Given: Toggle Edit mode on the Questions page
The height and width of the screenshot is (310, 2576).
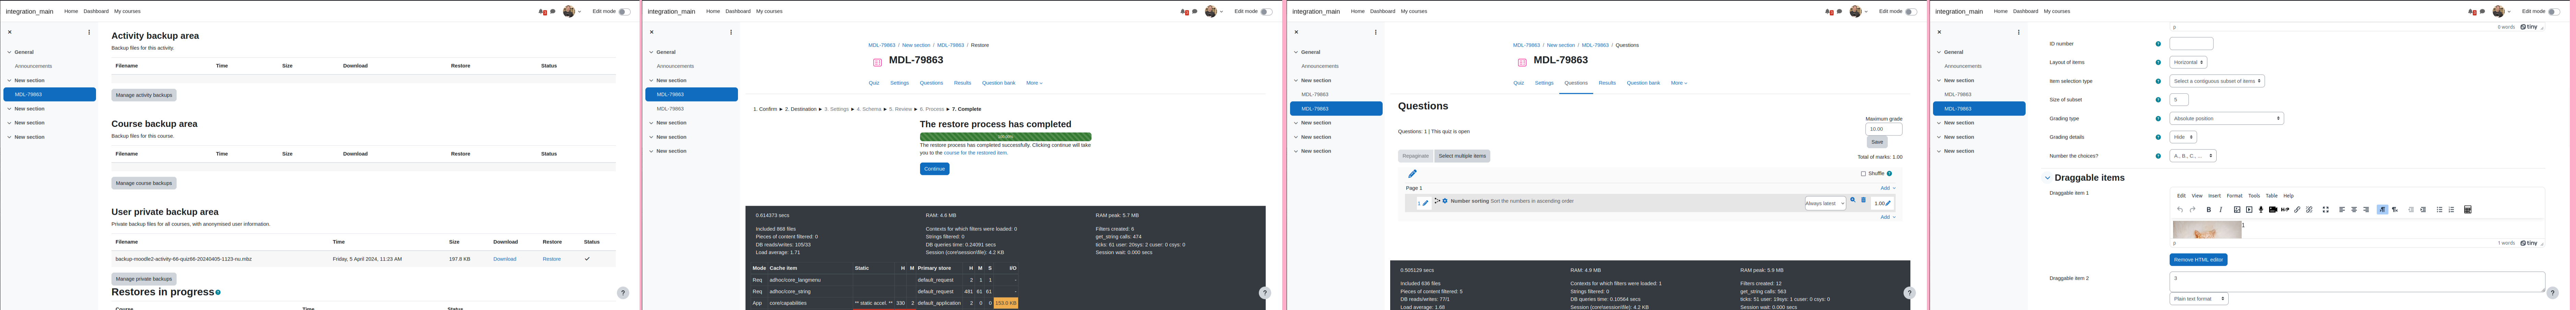Looking at the screenshot, I should click(x=1911, y=12).
